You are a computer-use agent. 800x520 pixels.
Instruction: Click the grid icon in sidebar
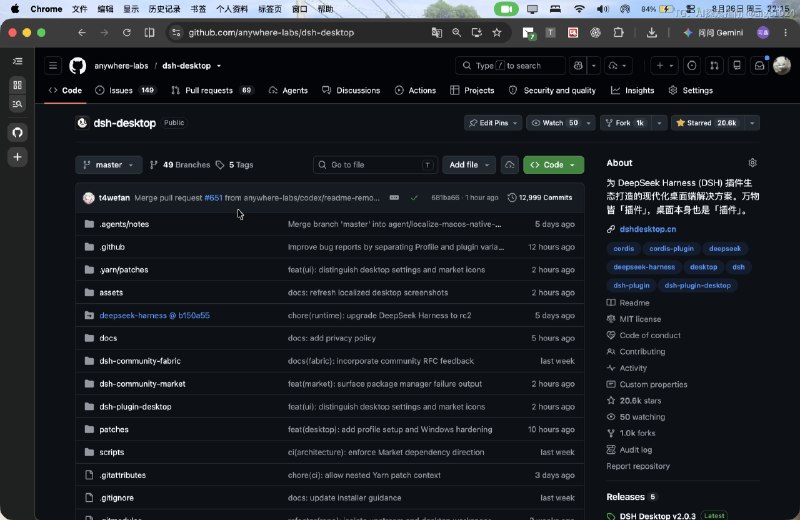coord(17,85)
